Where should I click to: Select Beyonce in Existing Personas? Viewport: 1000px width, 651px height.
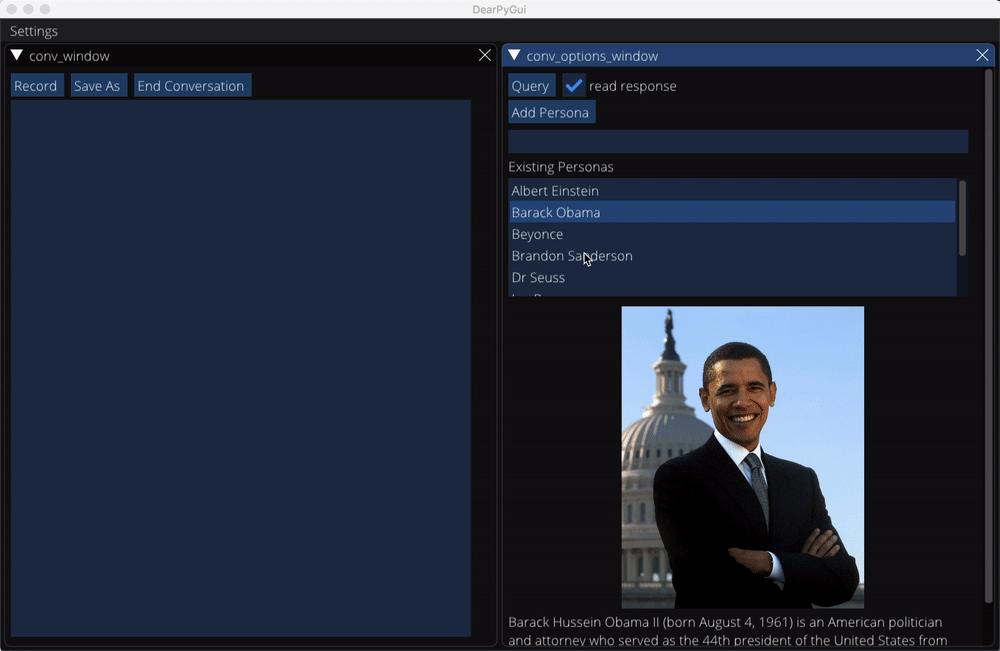(x=537, y=234)
